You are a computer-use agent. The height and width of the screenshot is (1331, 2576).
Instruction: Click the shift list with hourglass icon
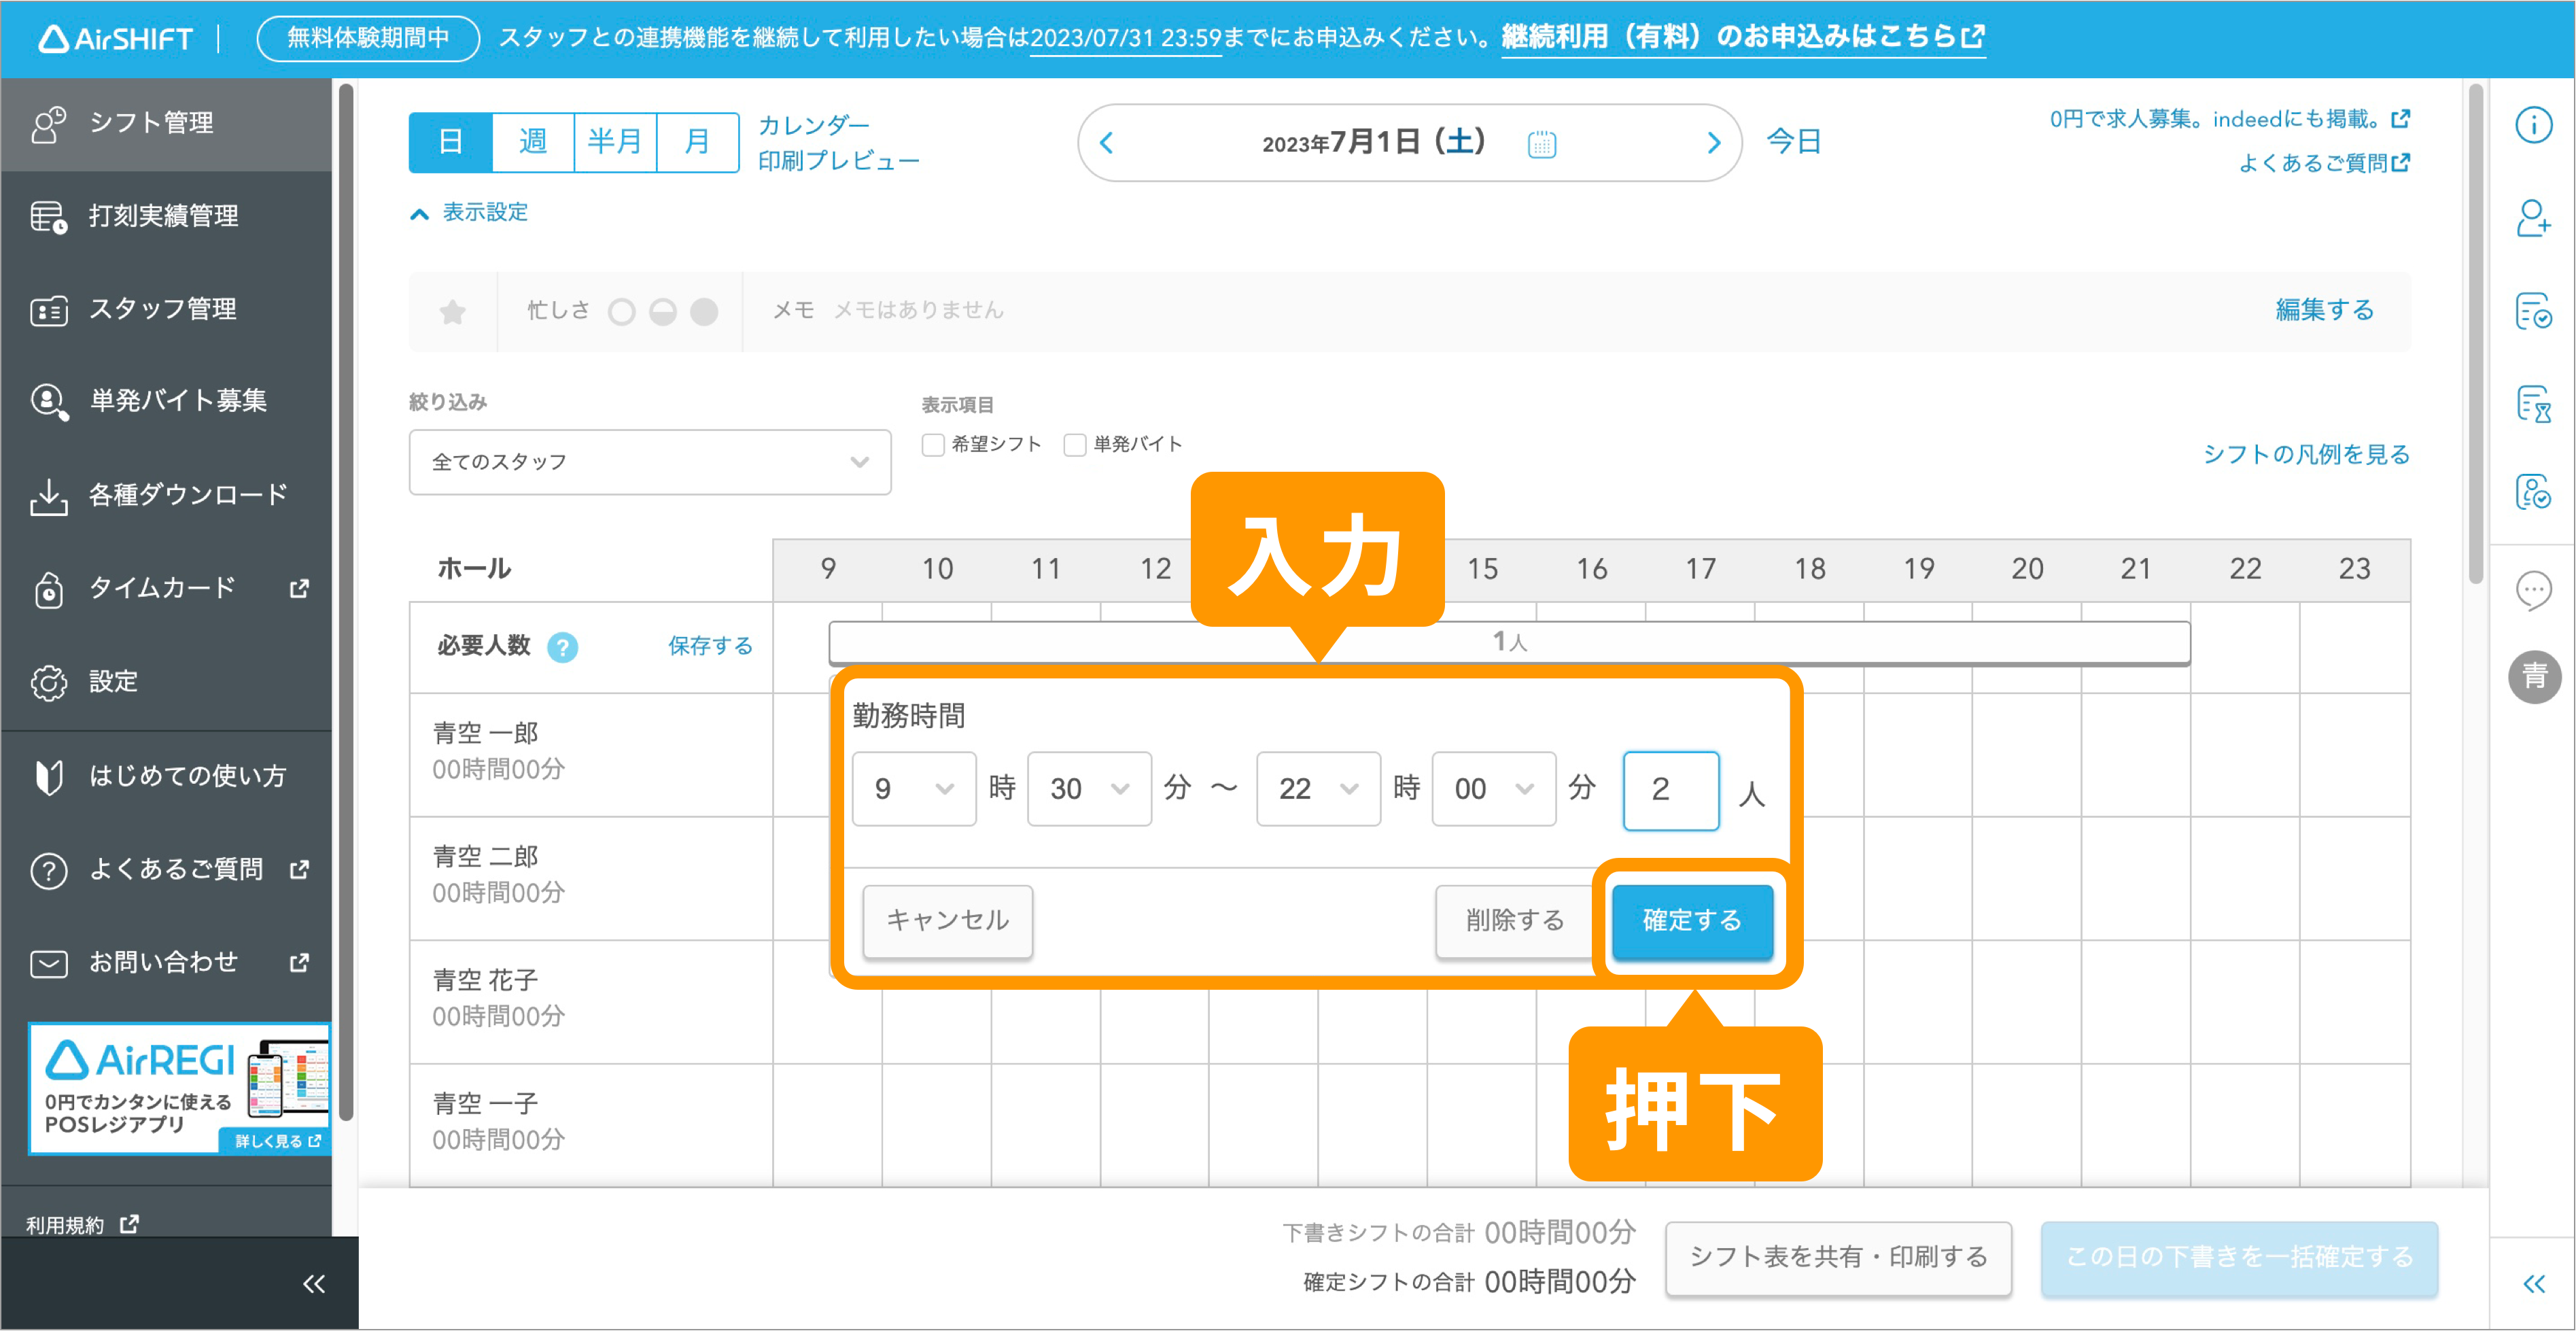point(2533,404)
